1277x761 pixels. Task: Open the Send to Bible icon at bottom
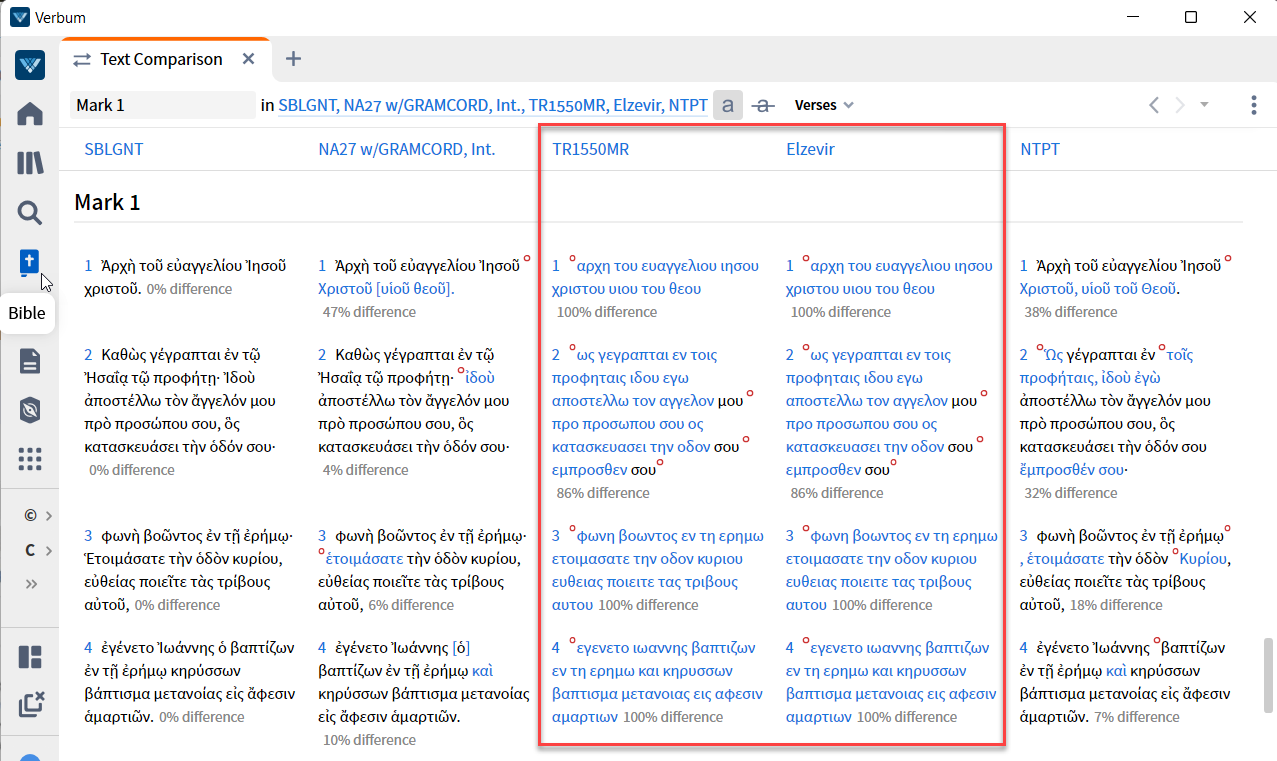30,704
